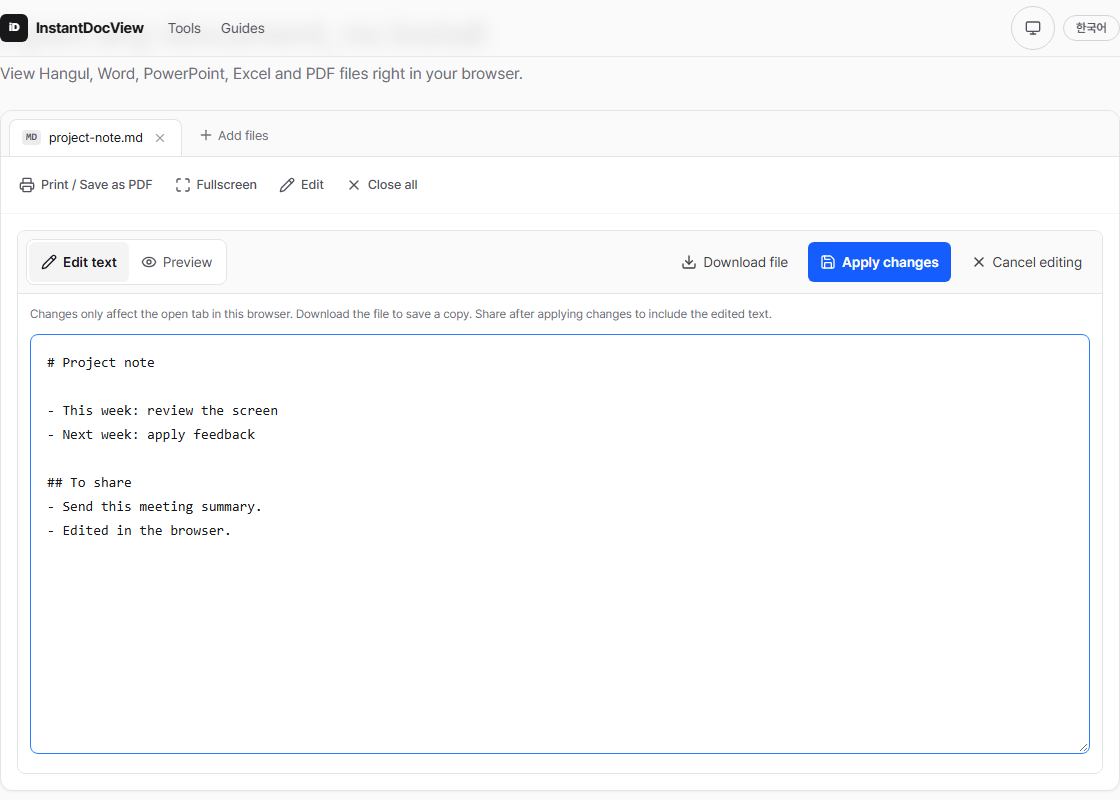Click the '## To share' line

89,483
